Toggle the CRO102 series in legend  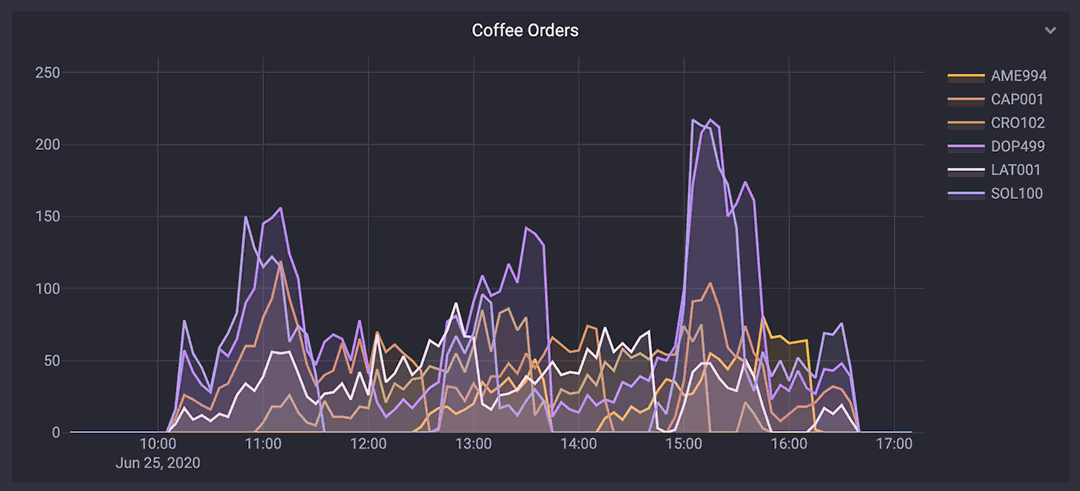click(x=996, y=123)
